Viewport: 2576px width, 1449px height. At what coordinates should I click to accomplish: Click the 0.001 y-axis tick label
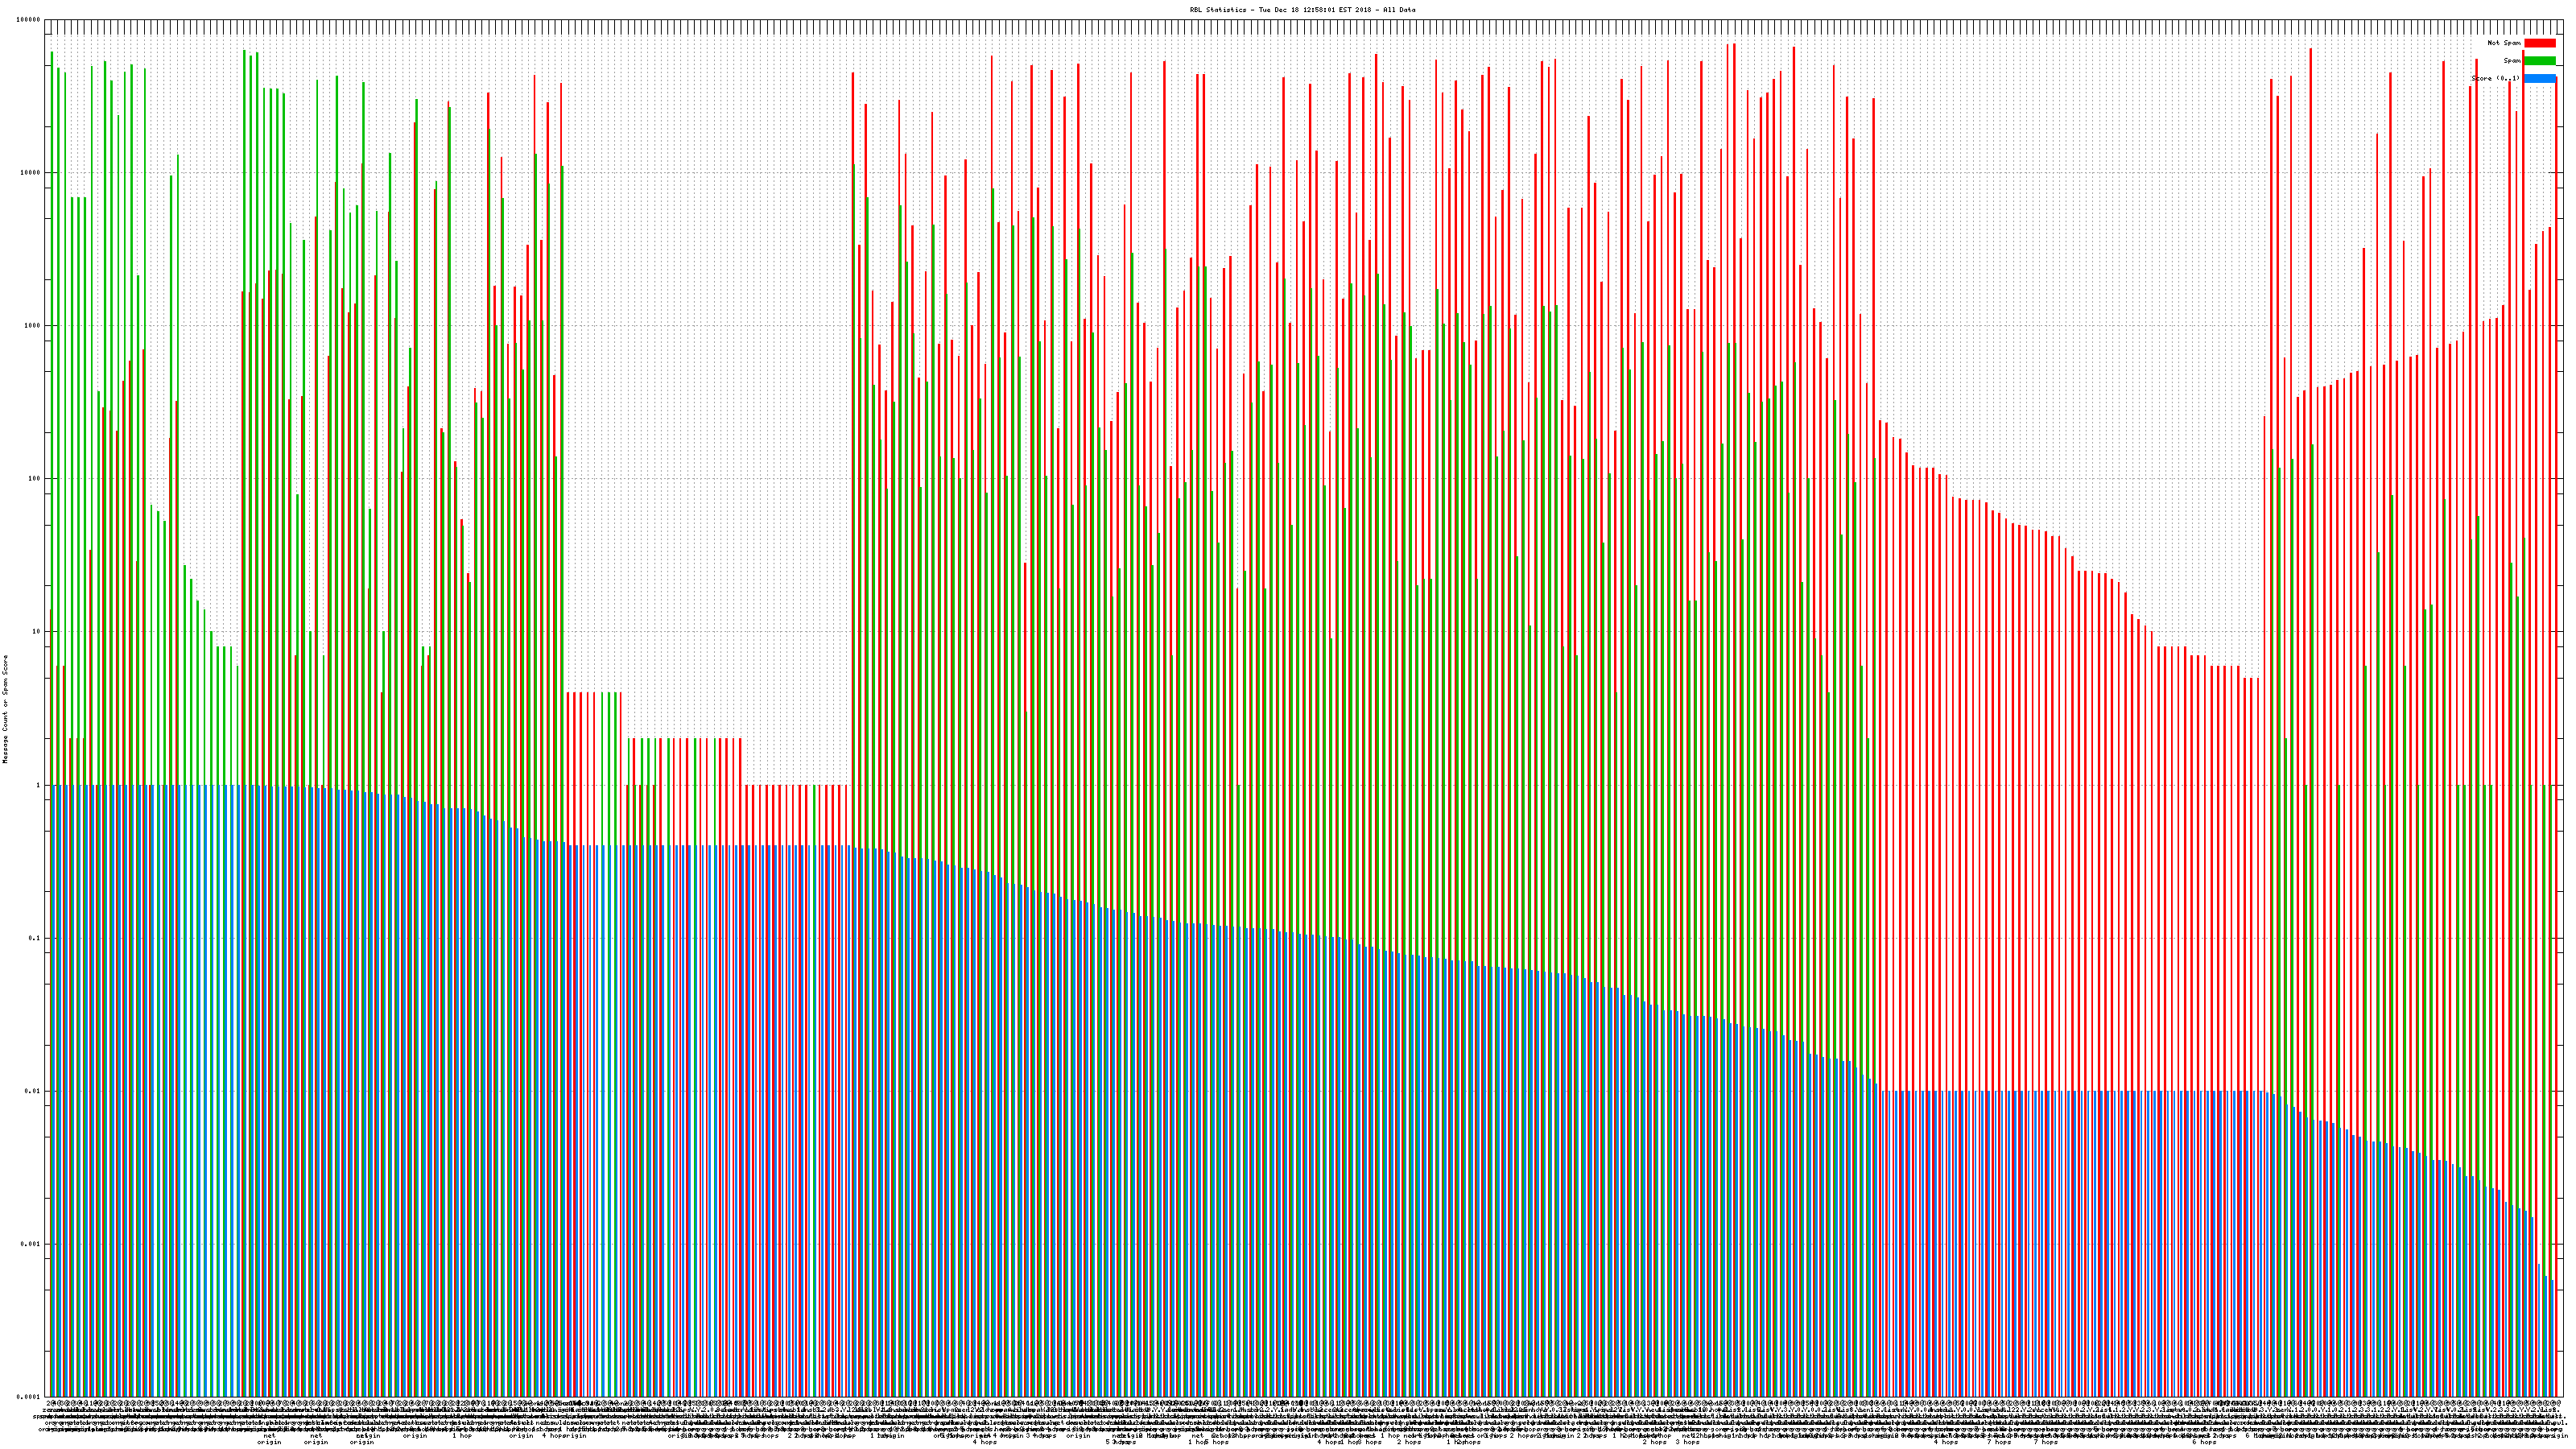pyautogui.click(x=31, y=1244)
